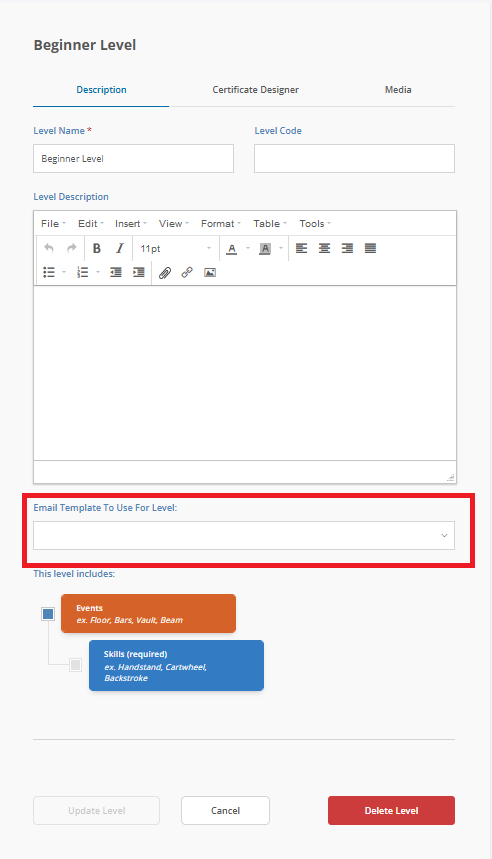Image resolution: width=492 pixels, height=859 pixels.
Task: Apply italic formatting
Action: coord(120,249)
